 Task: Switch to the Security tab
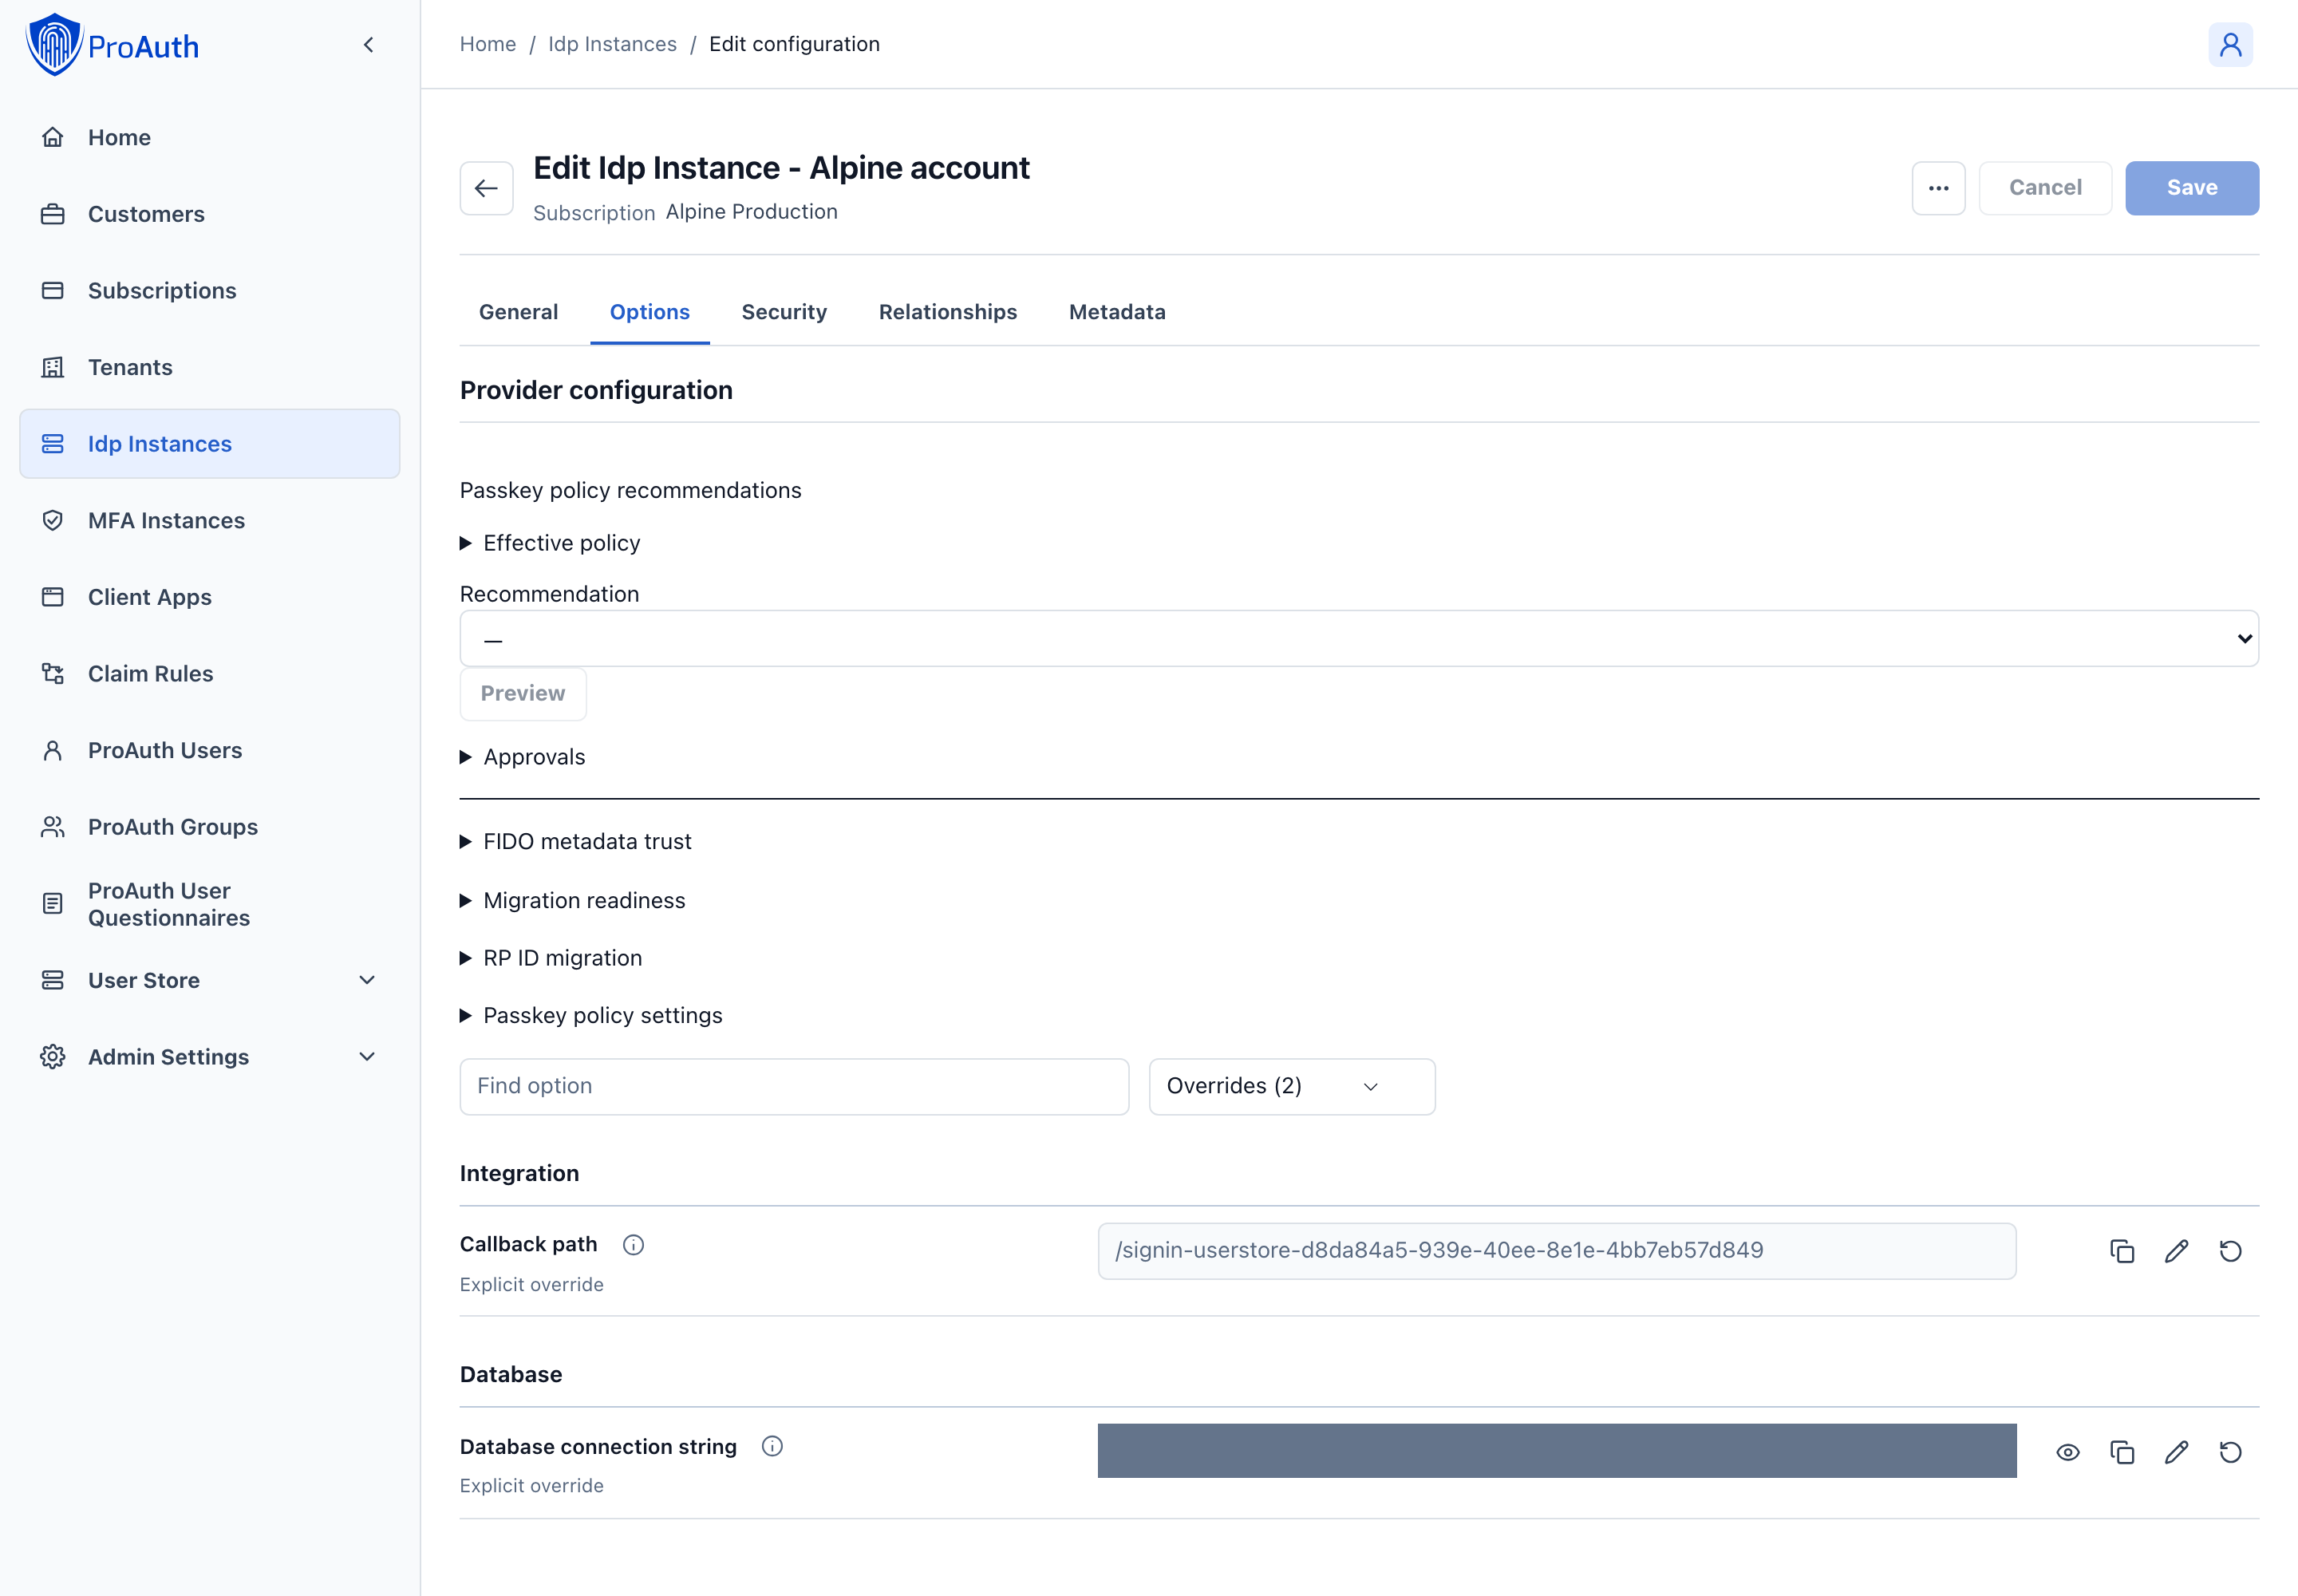784,312
